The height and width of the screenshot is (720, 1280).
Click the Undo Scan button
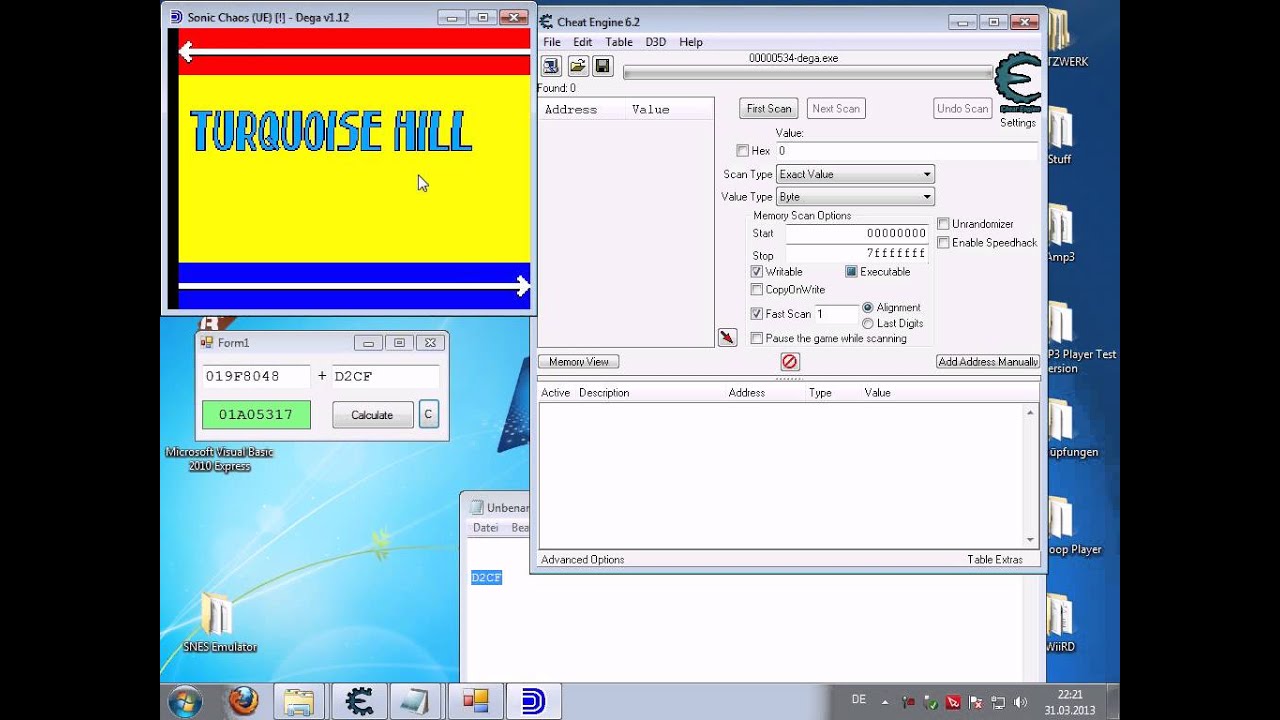(x=963, y=108)
